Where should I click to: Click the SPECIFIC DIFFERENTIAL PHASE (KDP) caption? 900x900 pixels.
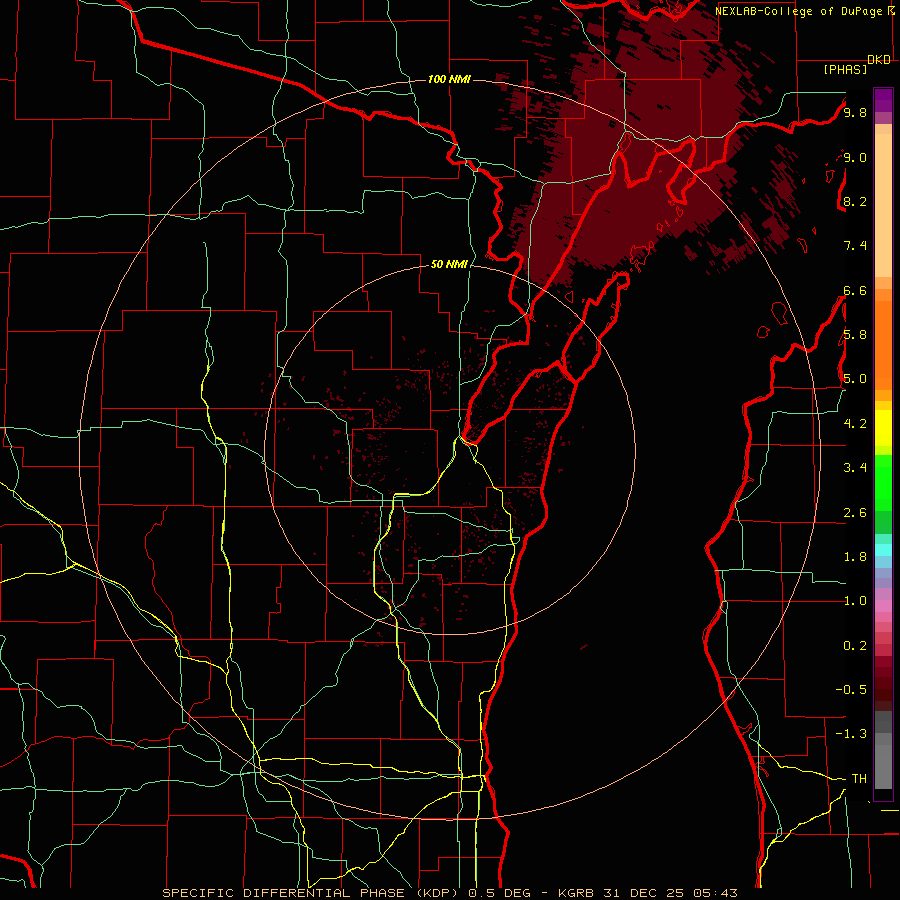click(x=313, y=893)
